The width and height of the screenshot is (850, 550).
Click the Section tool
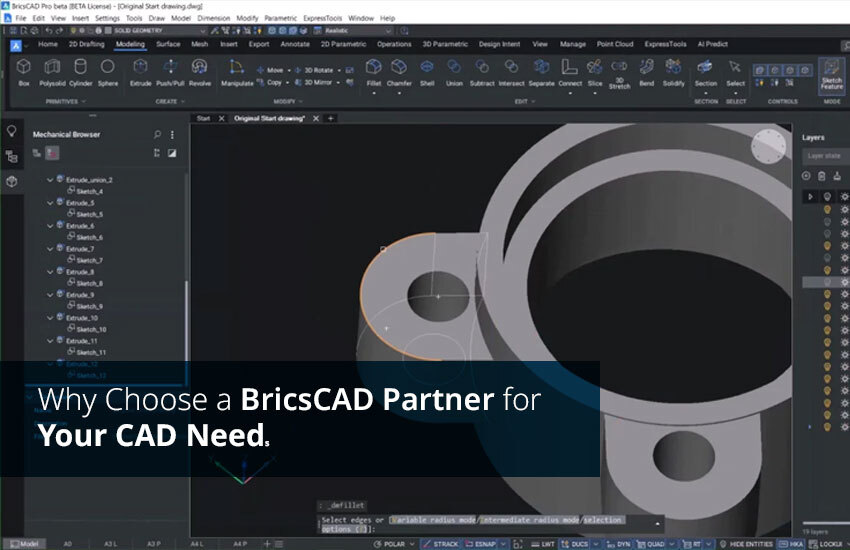tap(705, 72)
